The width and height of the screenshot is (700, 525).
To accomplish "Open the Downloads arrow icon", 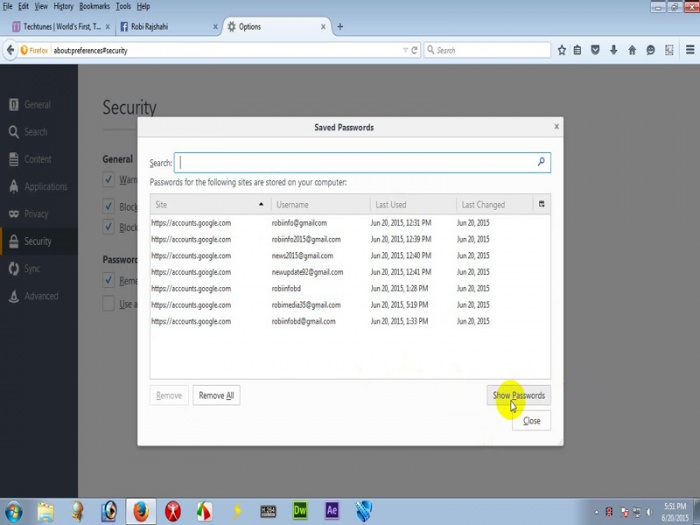I will click(614, 50).
